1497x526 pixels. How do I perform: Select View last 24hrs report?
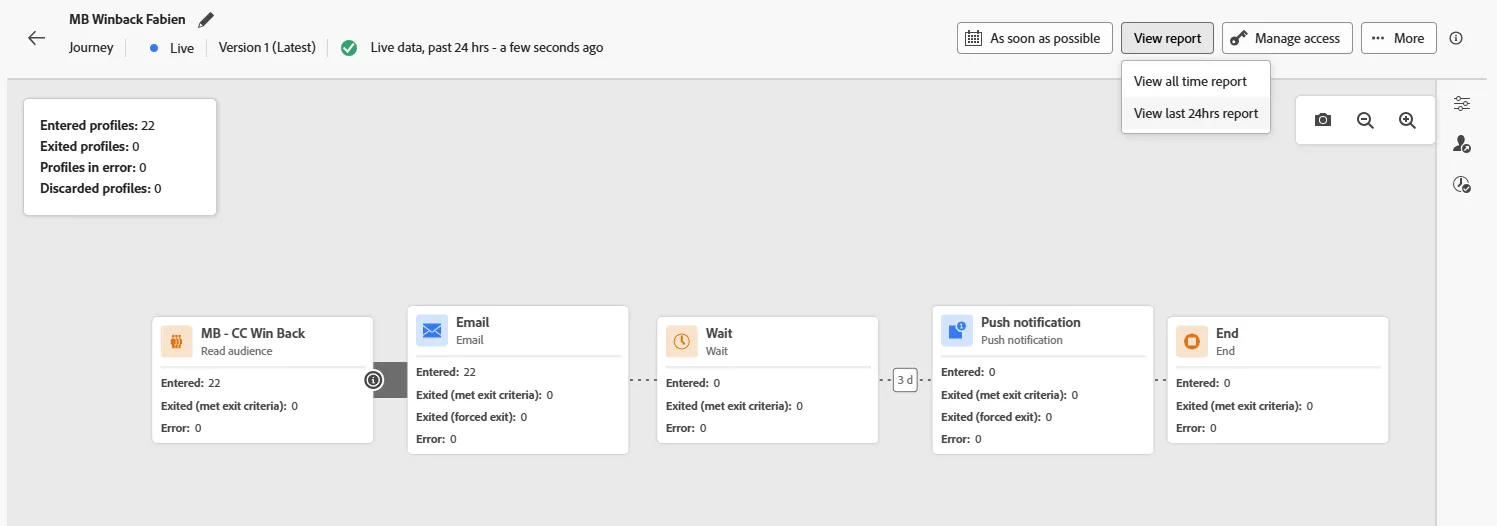click(x=1196, y=113)
